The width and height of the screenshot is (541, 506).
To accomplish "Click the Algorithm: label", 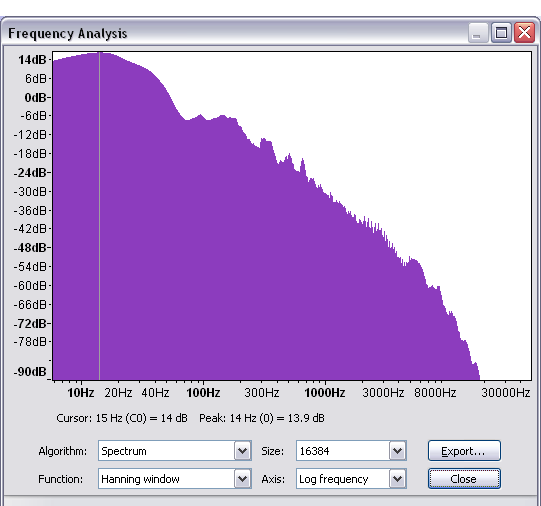I will pos(63,451).
